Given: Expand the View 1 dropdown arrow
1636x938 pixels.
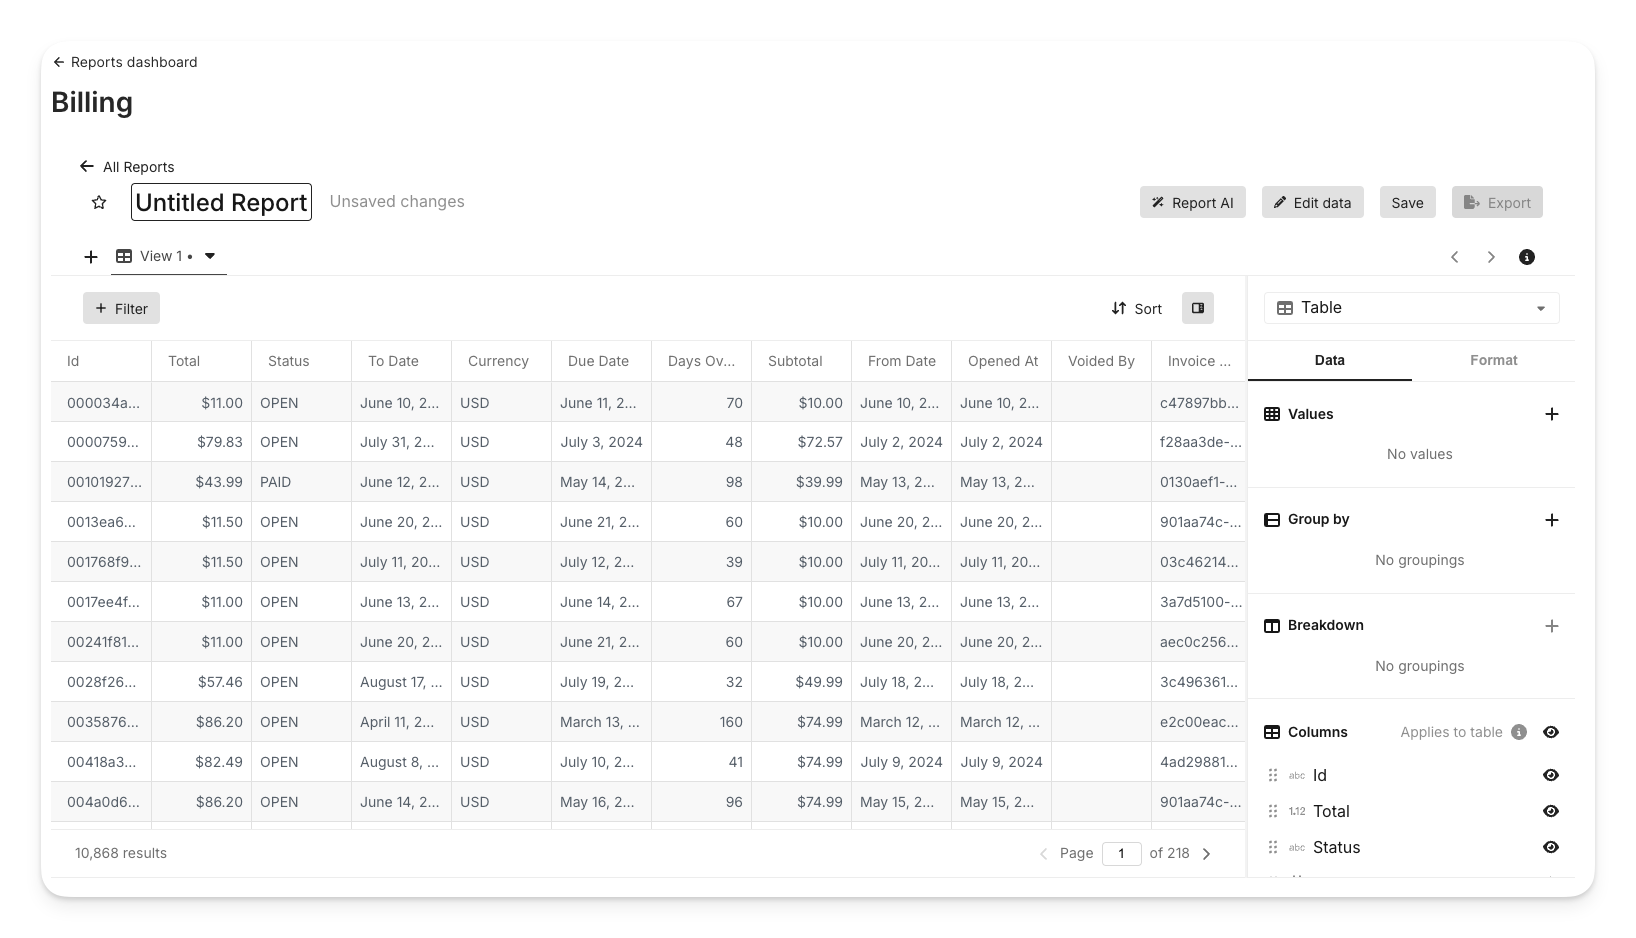Looking at the screenshot, I should point(210,256).
